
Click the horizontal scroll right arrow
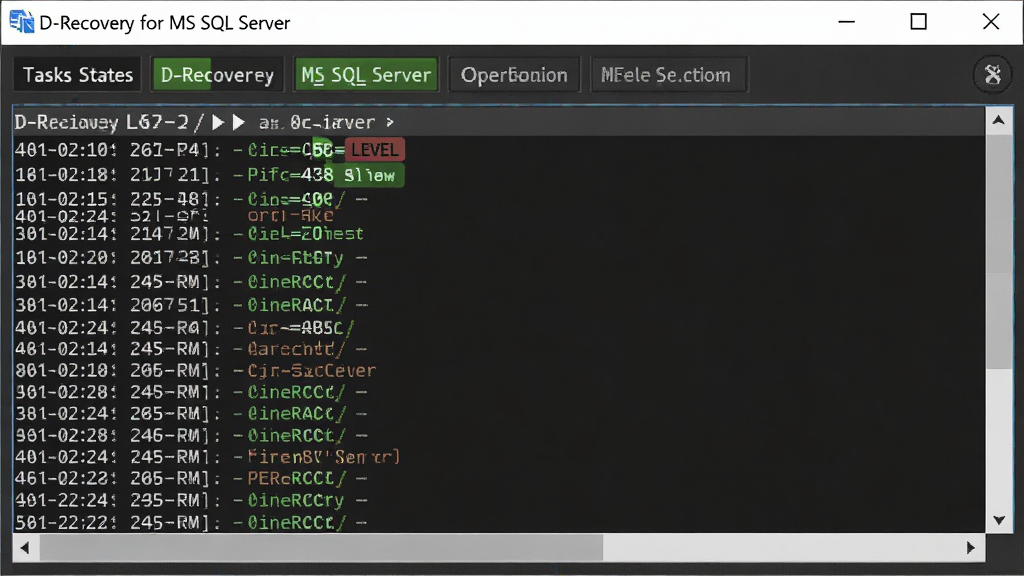click(x=970, y=547)
